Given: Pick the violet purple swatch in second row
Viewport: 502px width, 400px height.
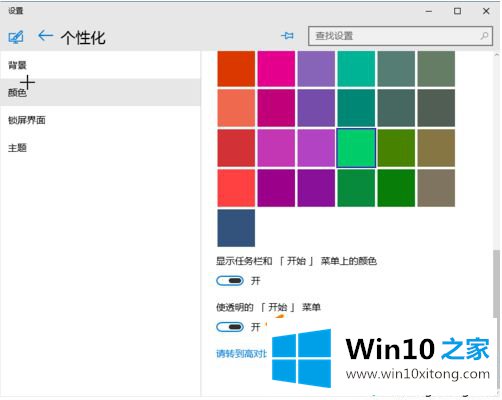Looking at the screenshot, I should pos(316,108).
